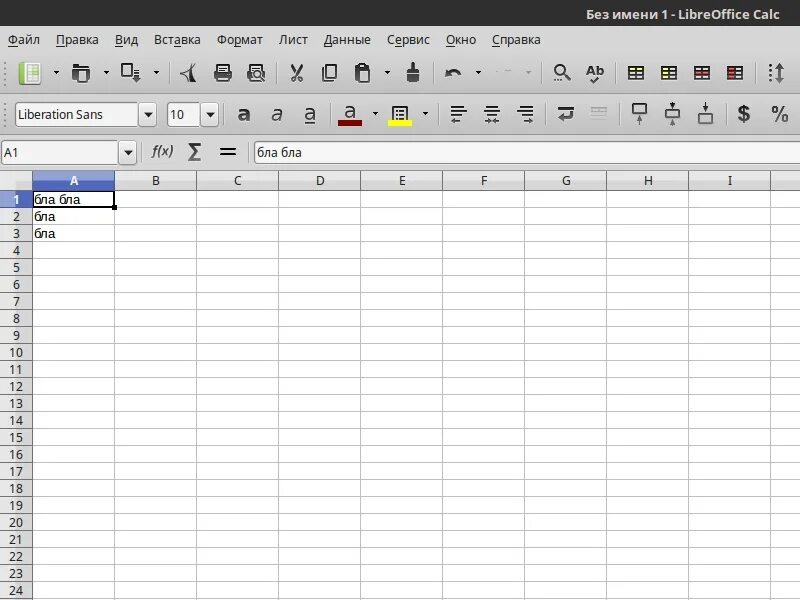Apply percent format icon
This screenshot has width=800, height=600.
(780, 114)
